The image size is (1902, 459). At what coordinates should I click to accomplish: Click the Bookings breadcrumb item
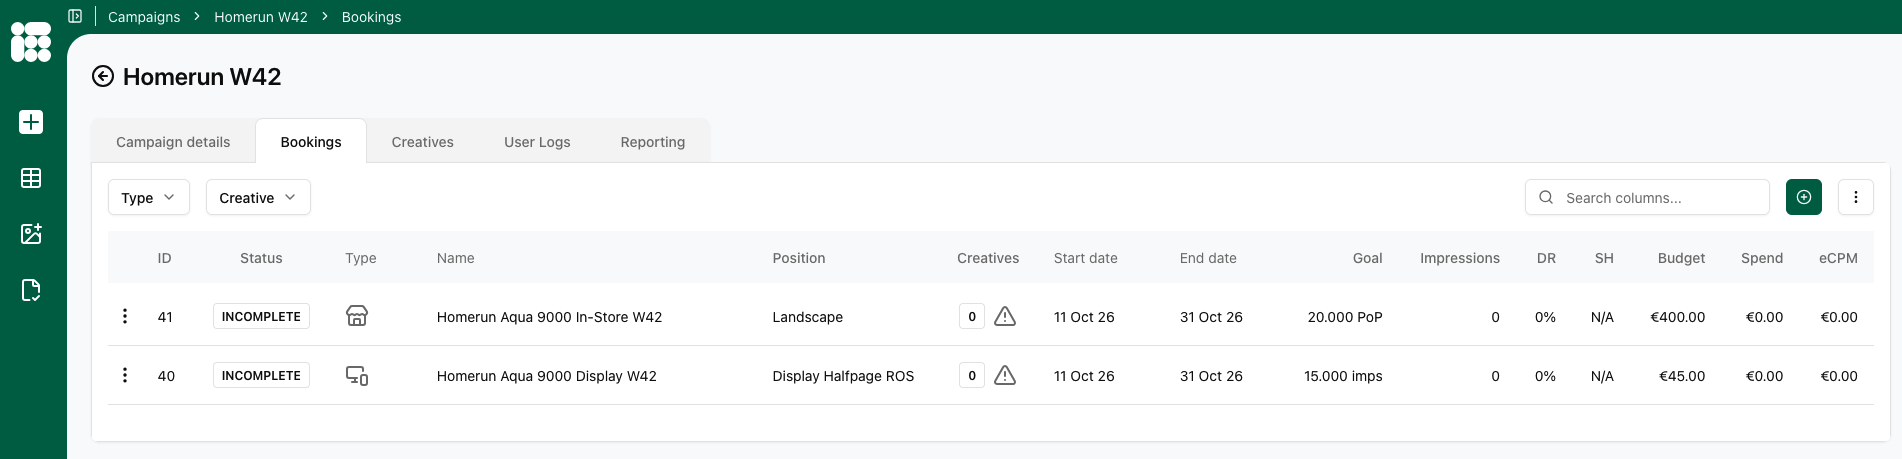371,16
